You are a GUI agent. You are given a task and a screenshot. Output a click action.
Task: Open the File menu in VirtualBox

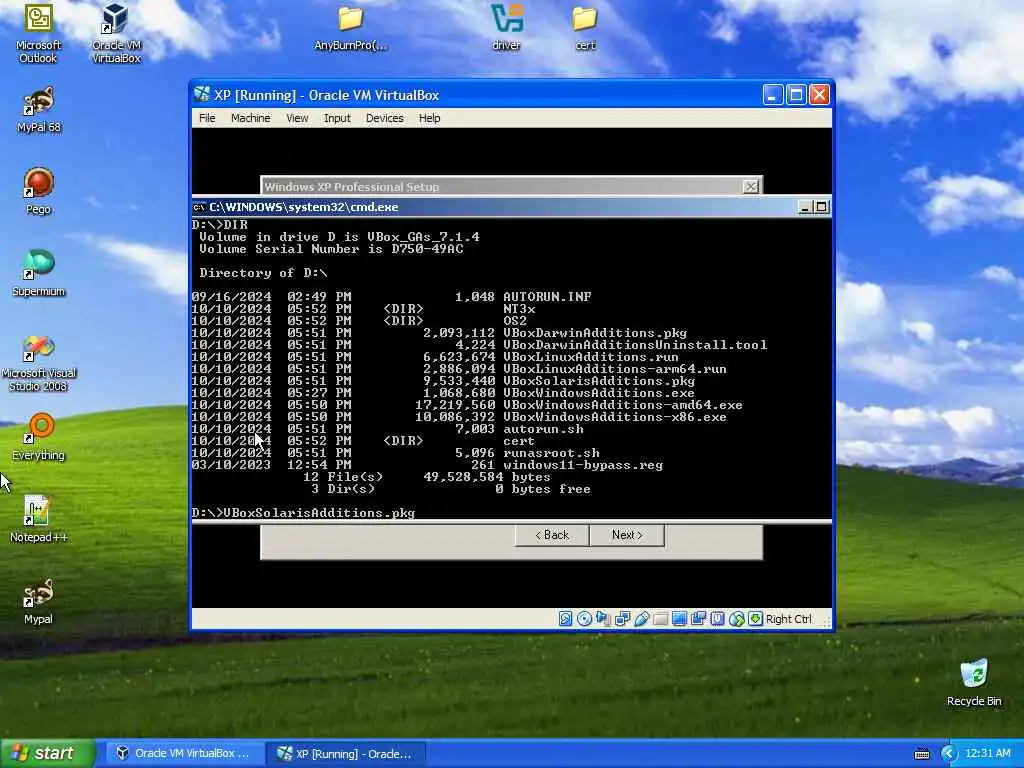(x=207, y=118)
